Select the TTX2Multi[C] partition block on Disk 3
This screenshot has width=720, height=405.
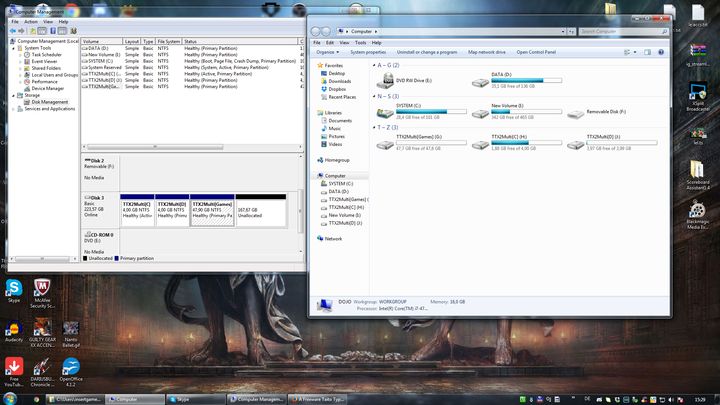click(137, 210)
